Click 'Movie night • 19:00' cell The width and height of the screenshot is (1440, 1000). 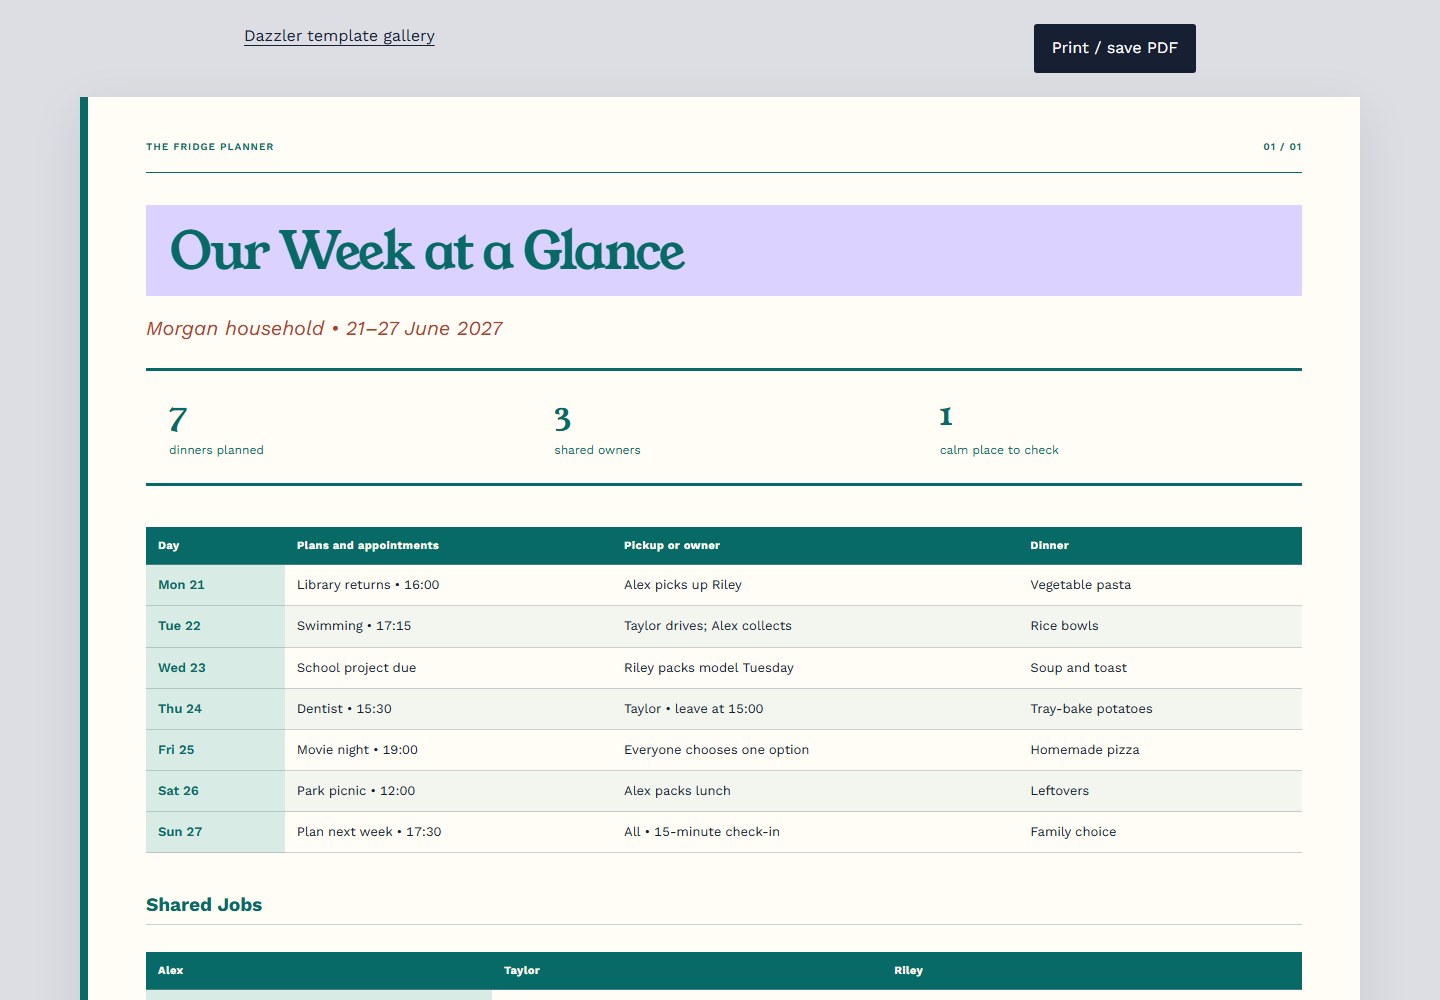(x=448, y=750)
